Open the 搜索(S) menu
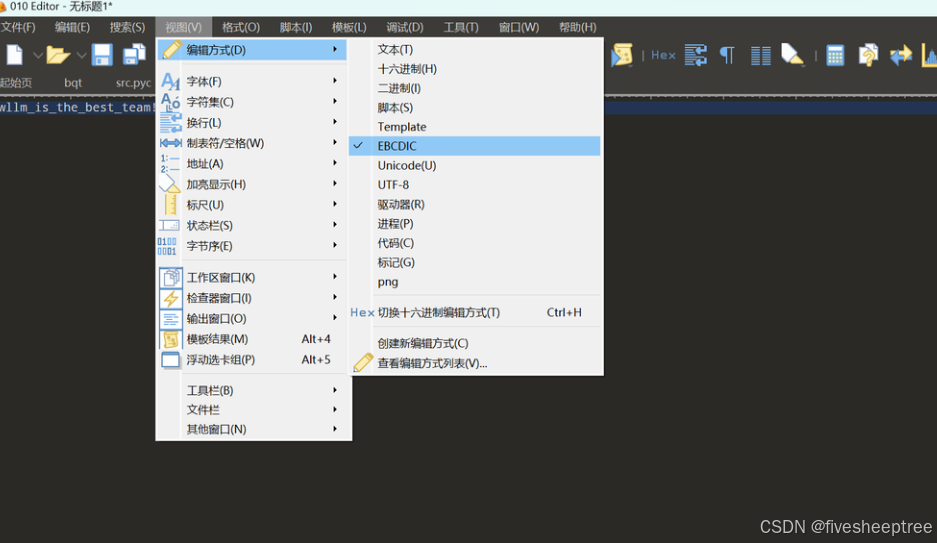 (x=127, y=27)
